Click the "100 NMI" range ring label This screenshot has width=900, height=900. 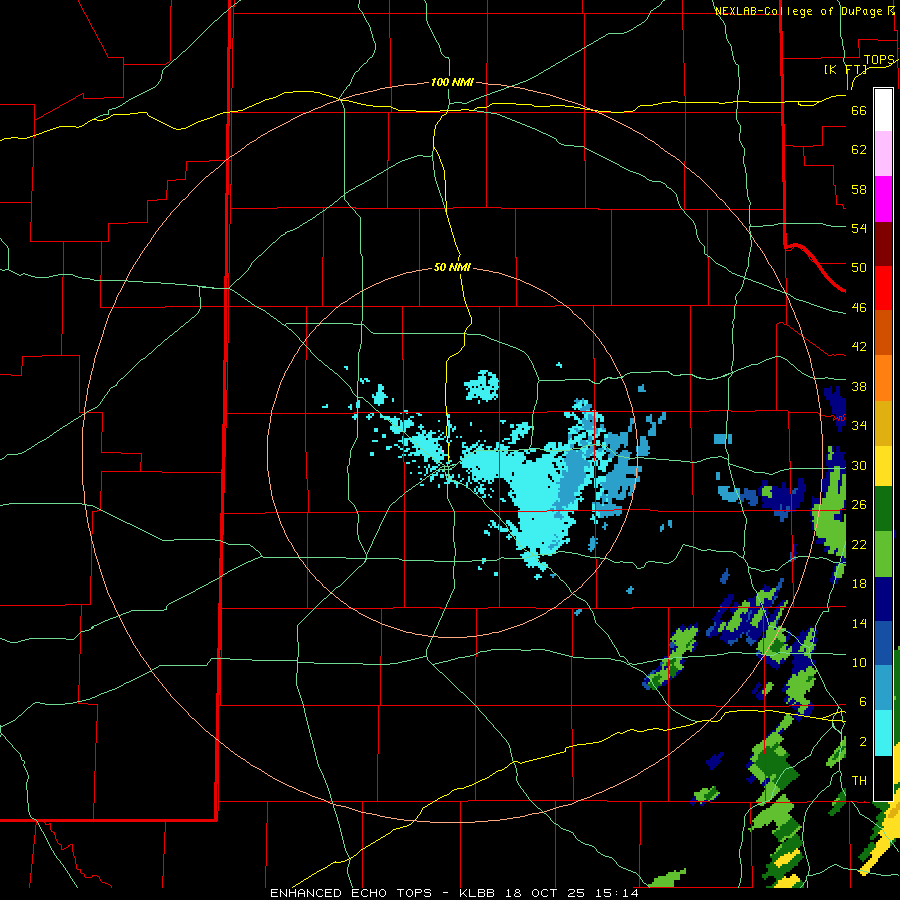point(452,82)
